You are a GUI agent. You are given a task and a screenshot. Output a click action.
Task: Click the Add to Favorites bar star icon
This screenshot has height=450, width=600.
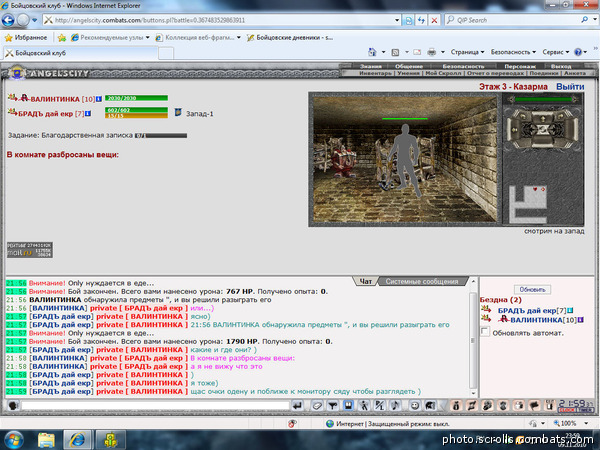pos(62,38)
